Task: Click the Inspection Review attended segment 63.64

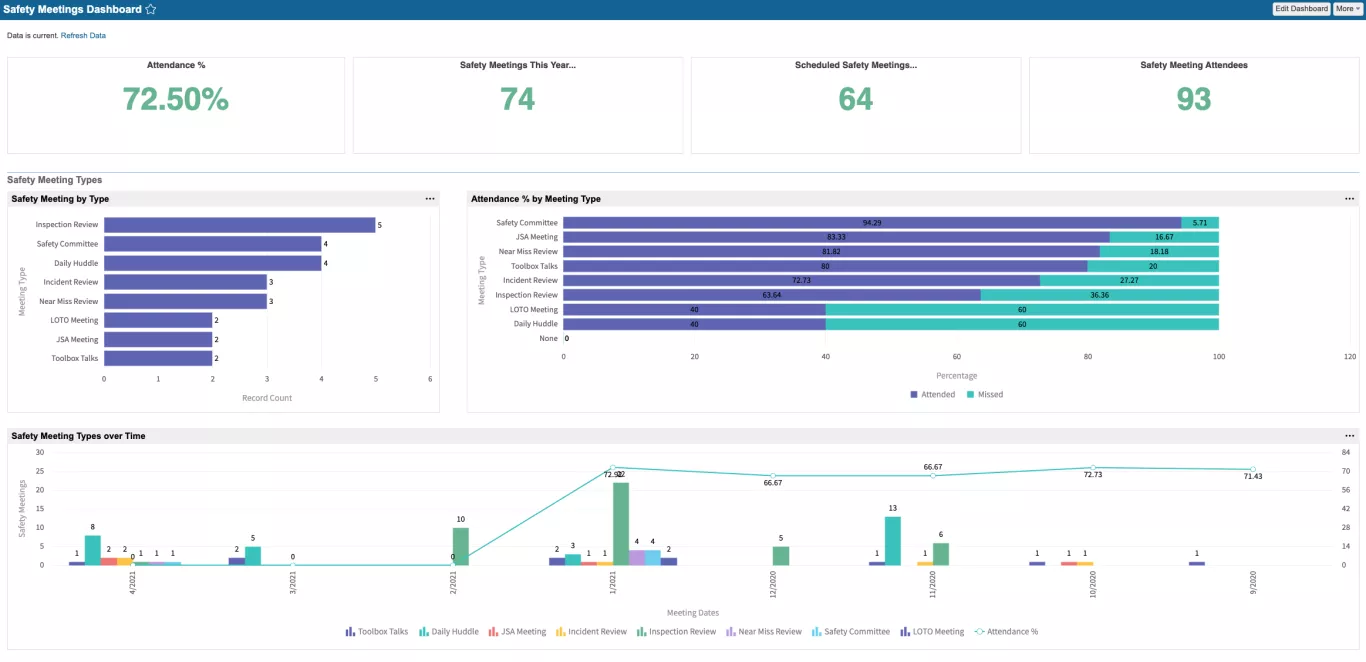Action: pos(772,295)
